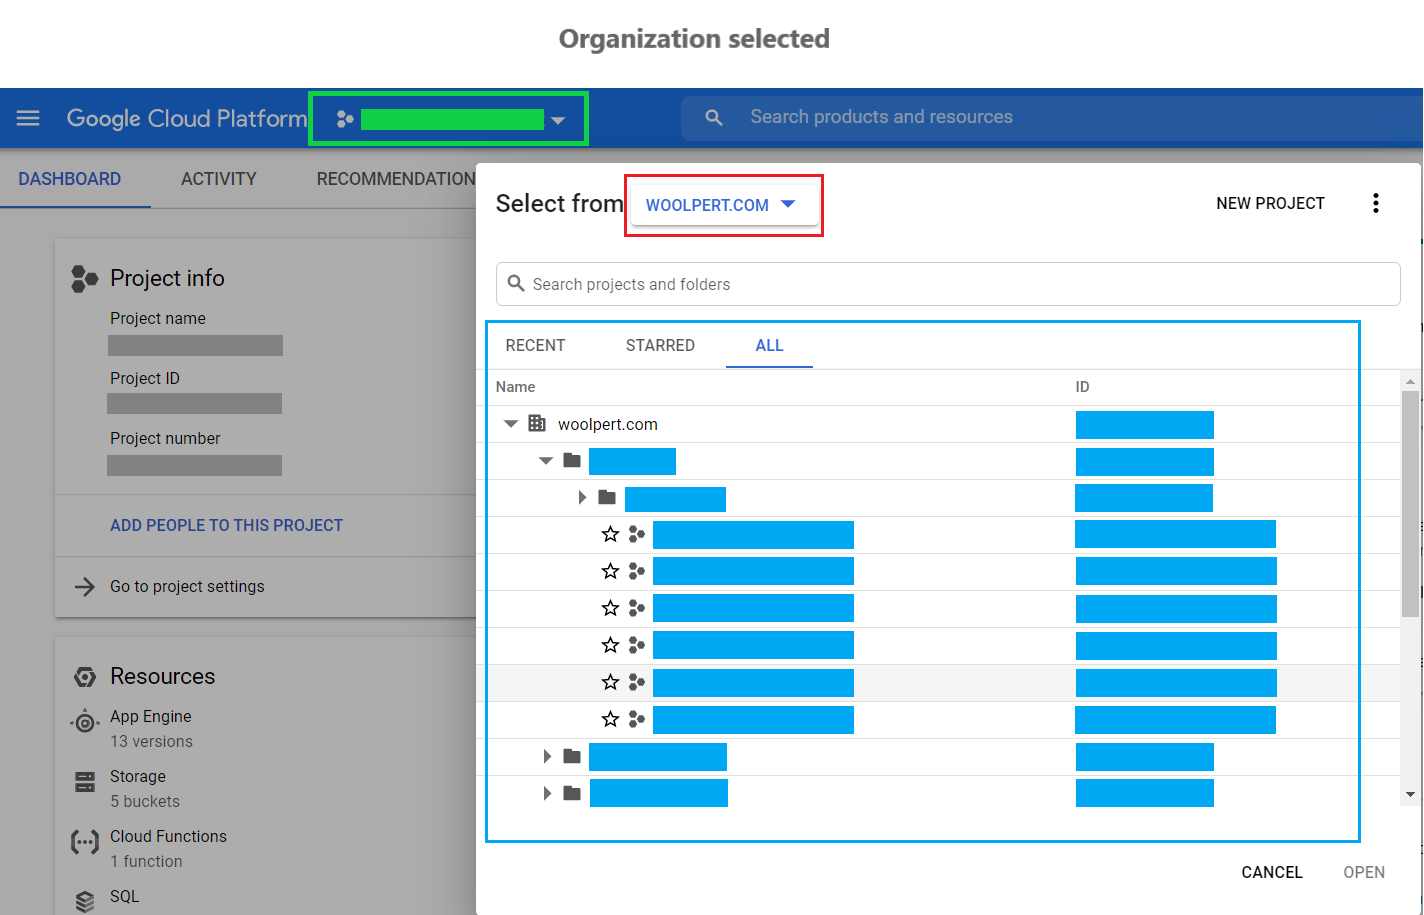
Task: Switch to the ACTIVITY tab
Action: tap(218, 179)
